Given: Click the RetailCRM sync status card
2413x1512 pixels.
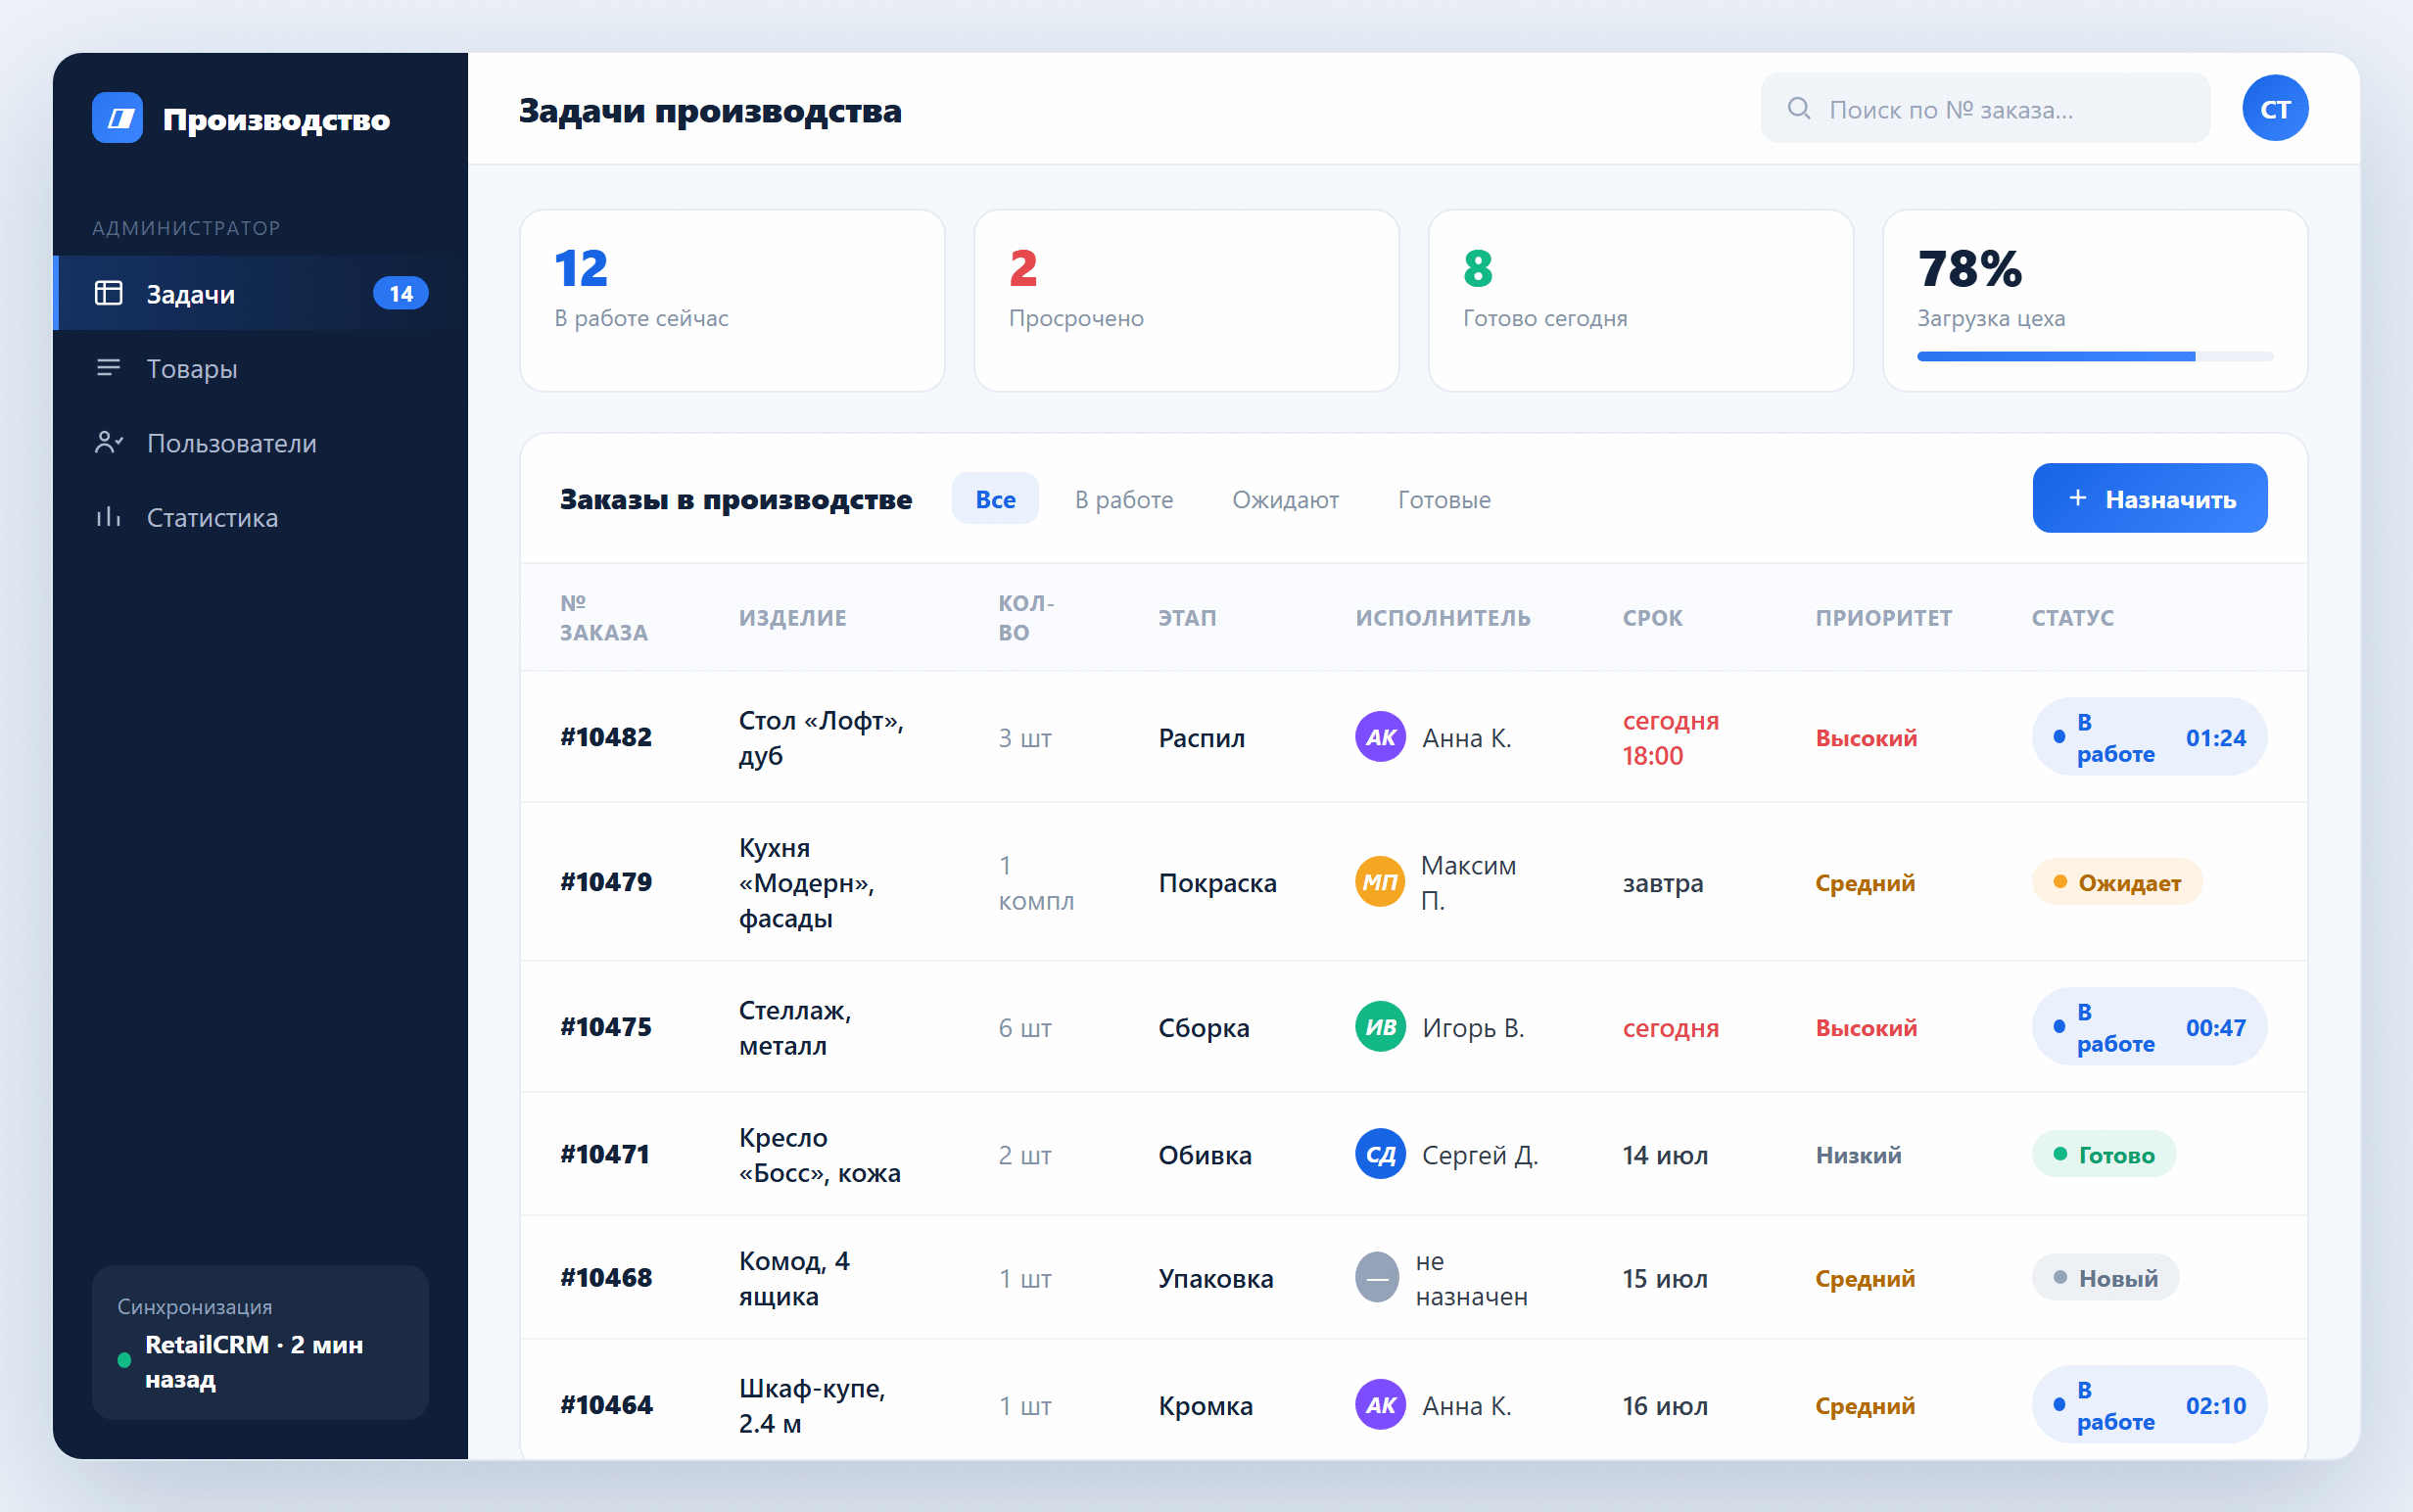Looking at the screenshot, I should [260, 1341].
